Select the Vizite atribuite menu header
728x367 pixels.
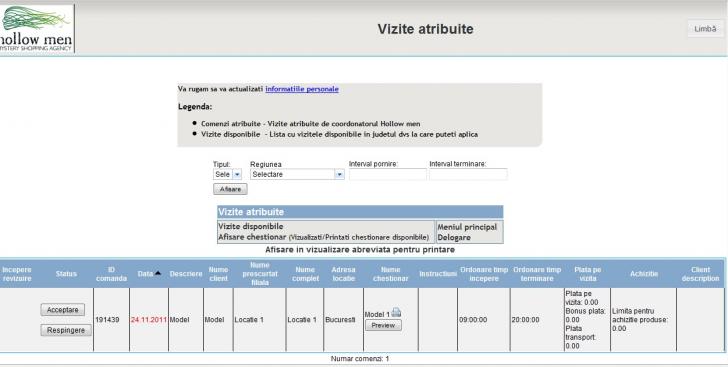point(360,212)
